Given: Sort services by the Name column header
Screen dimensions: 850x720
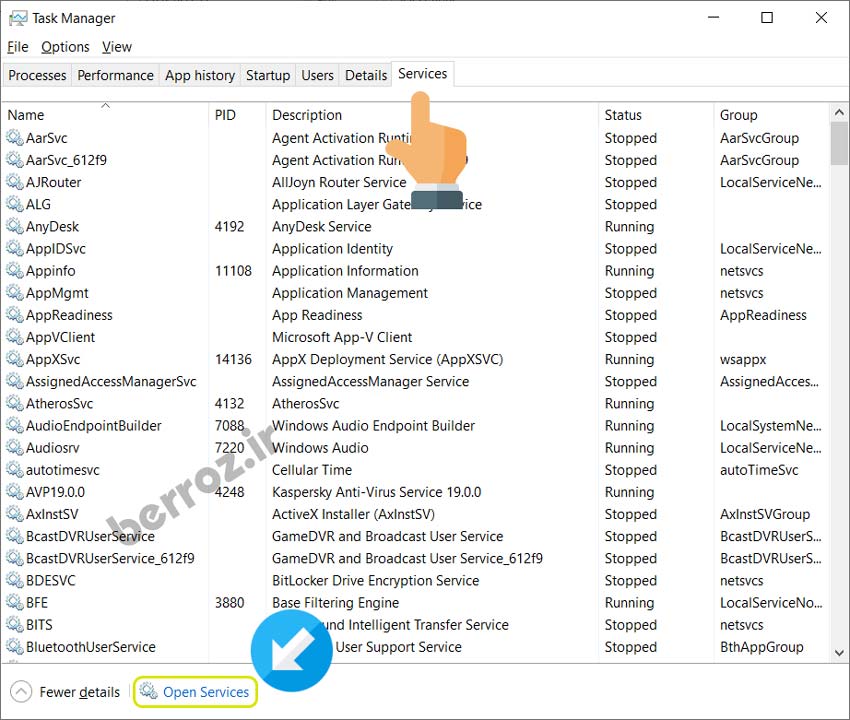Looking at the screenshot, I should pyautogui.click(x=26, y=115).
